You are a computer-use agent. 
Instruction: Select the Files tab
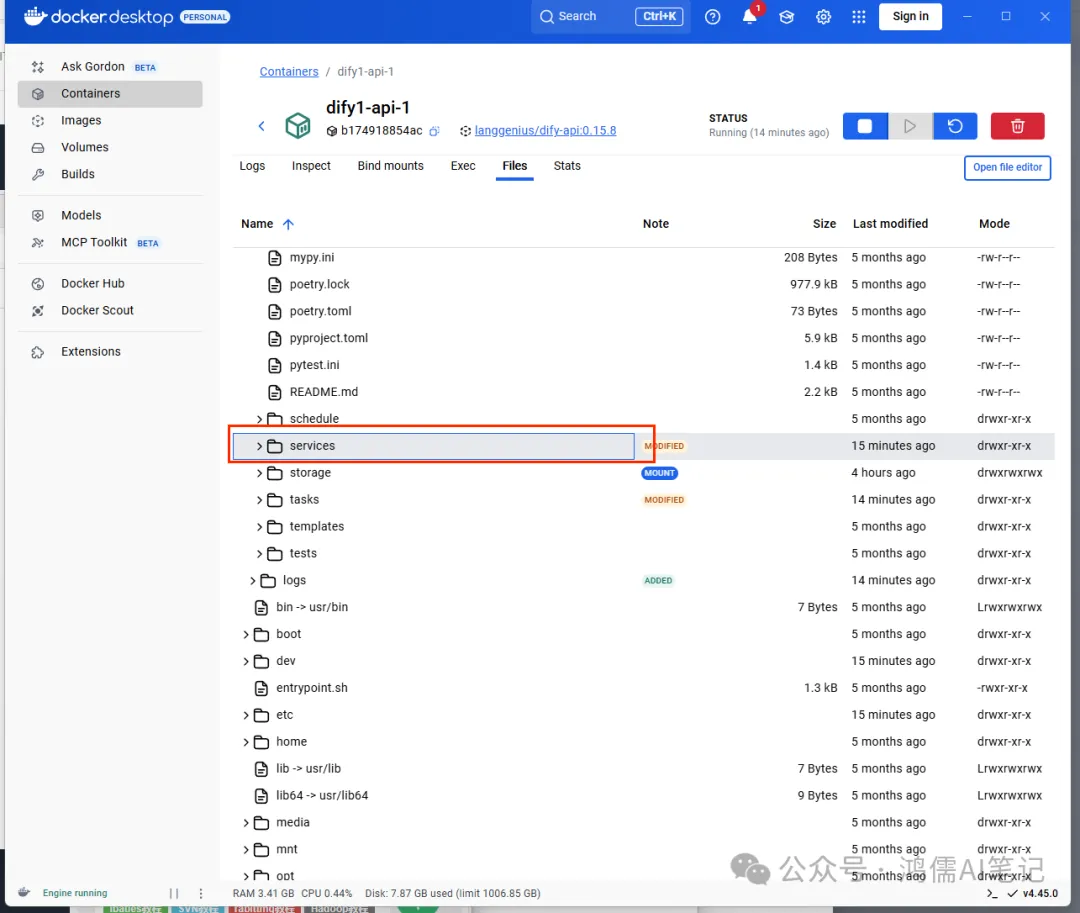515,166
